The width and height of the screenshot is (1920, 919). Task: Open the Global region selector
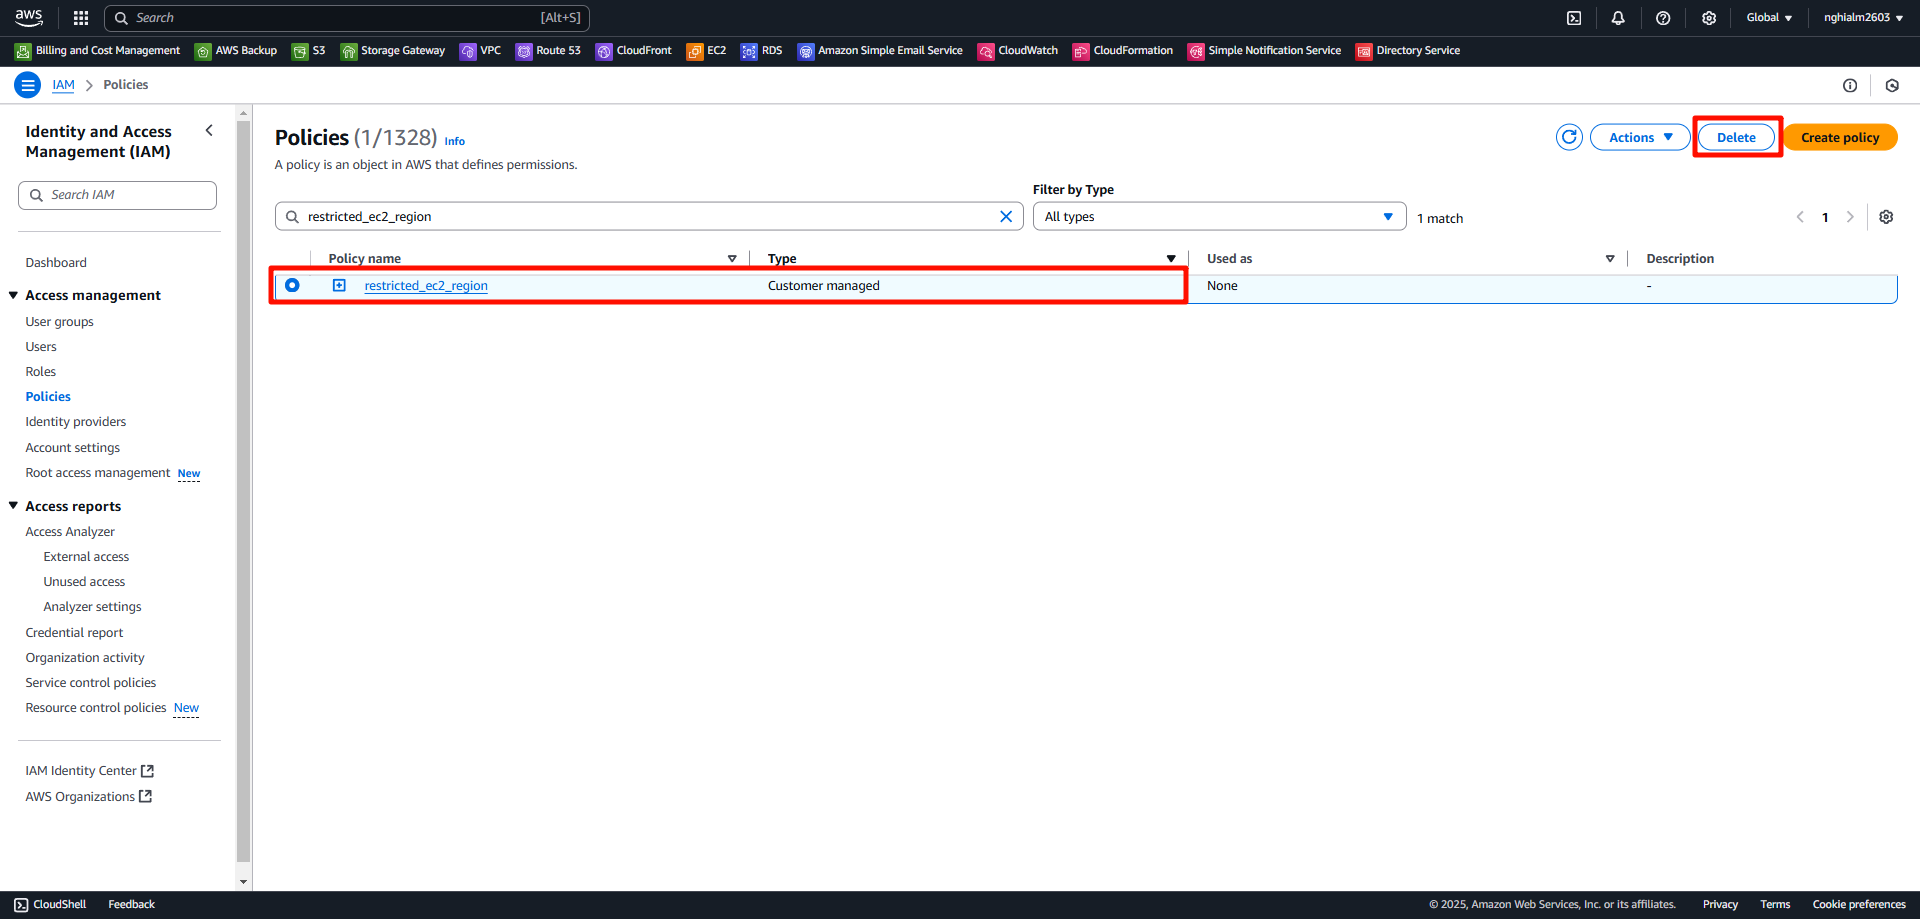pos(1769,18)
